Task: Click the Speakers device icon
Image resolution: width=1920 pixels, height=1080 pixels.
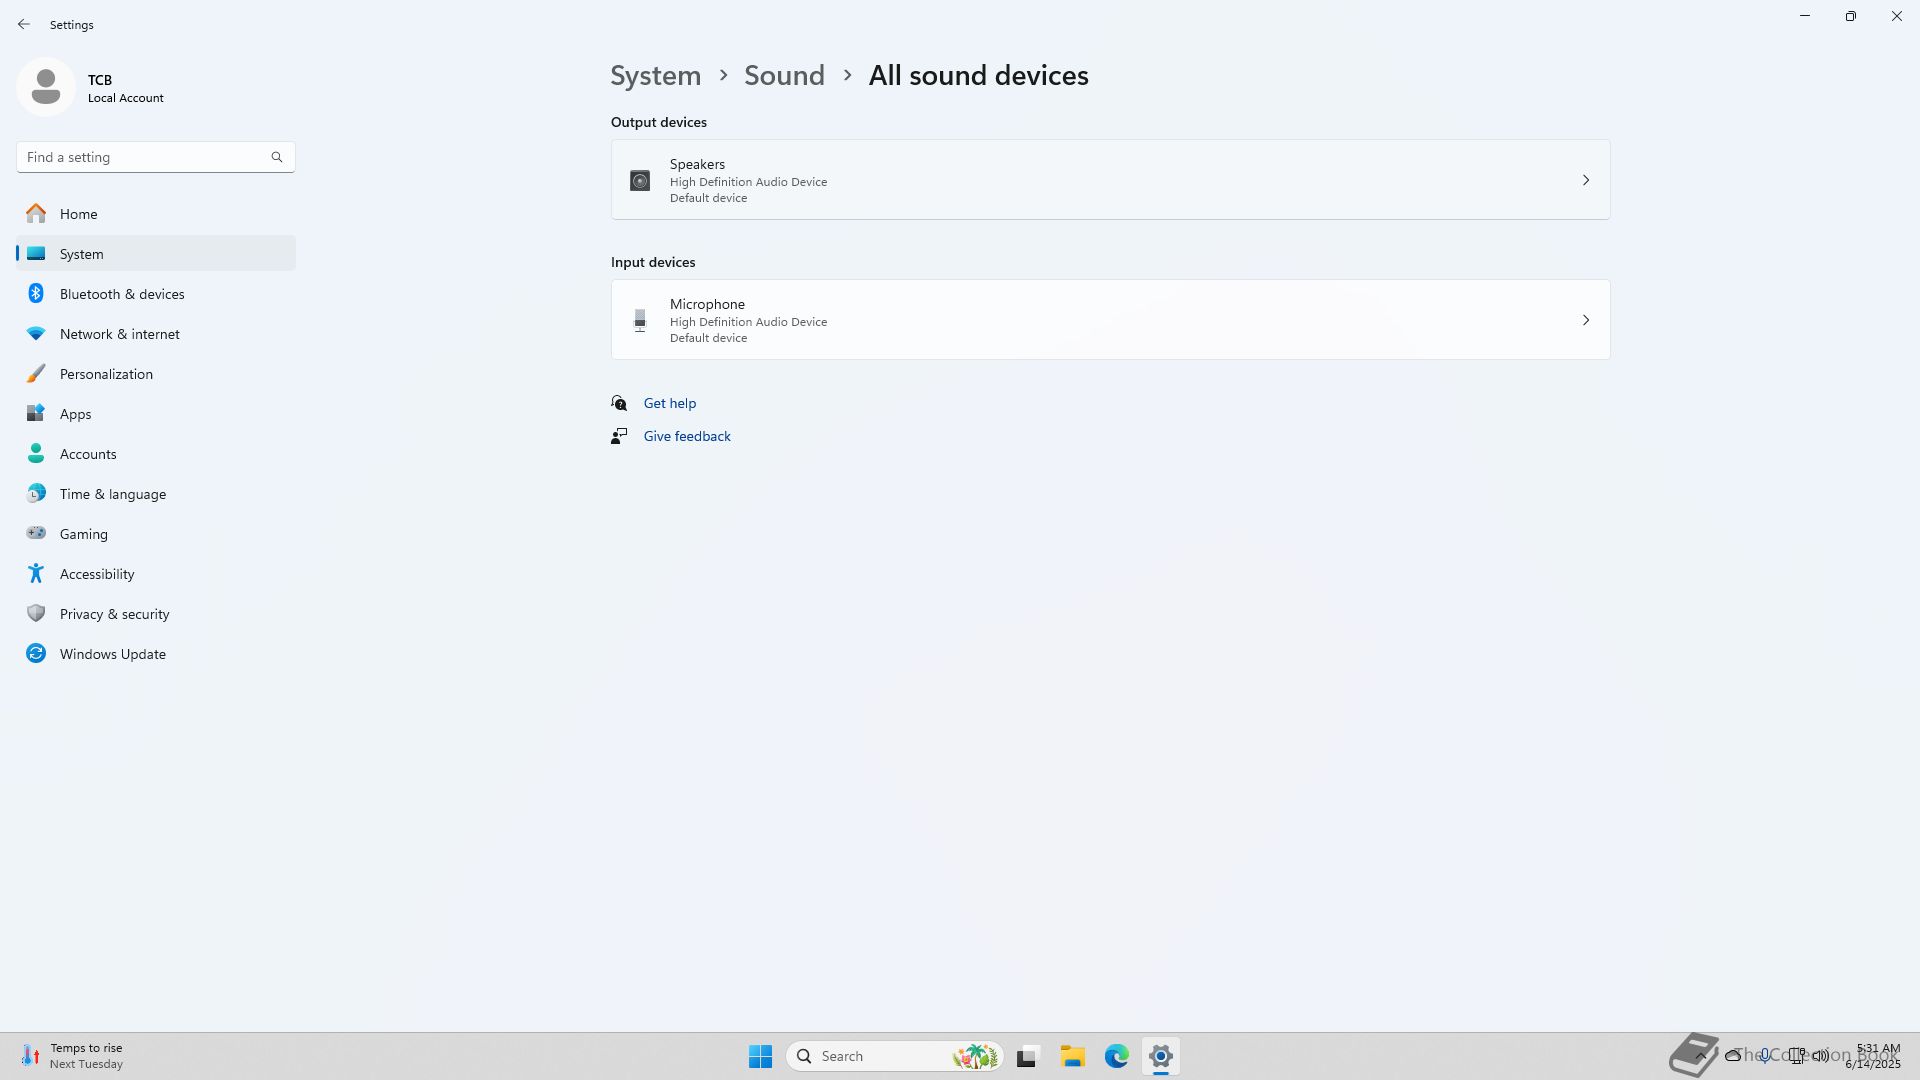Action: click(x=640, y=181)
